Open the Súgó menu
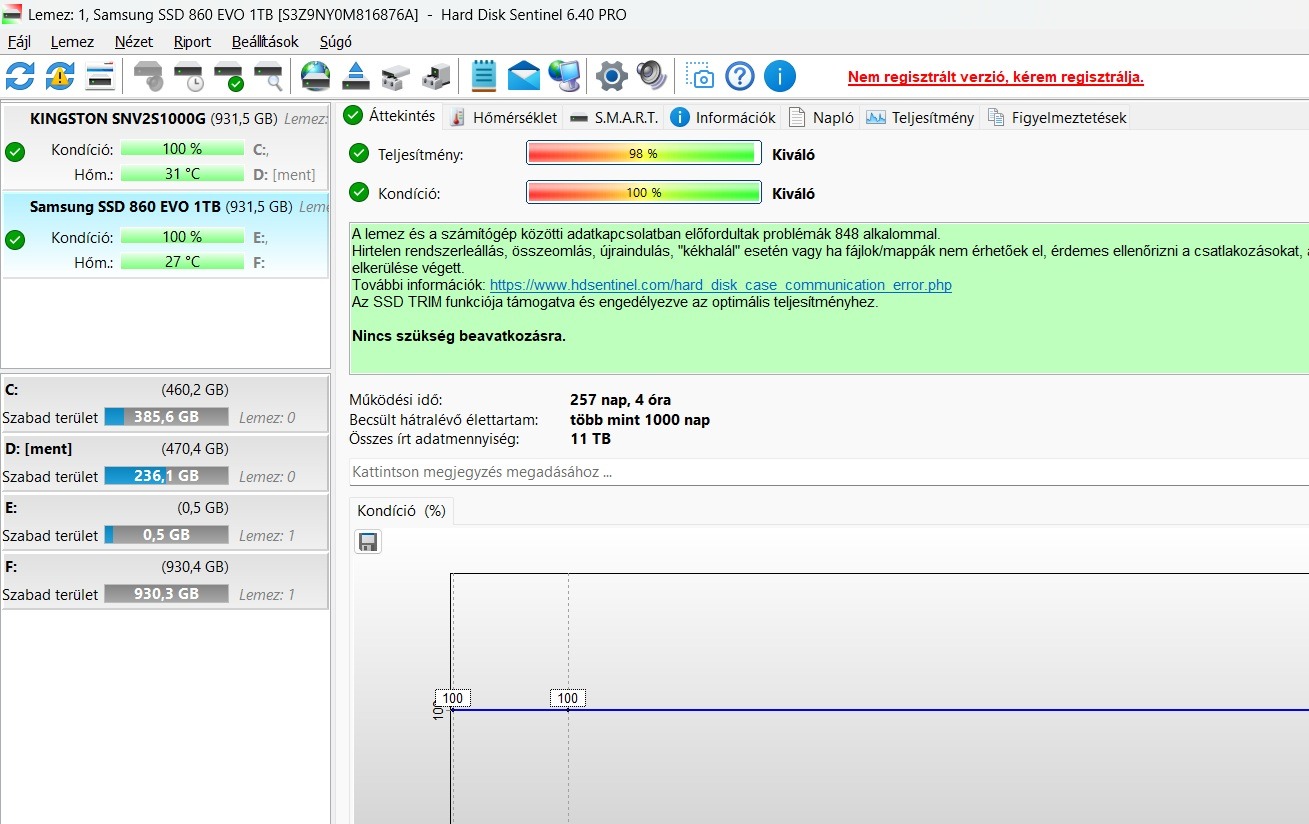1309x824 pixels. pyautogui.click(x=335, y=42)
